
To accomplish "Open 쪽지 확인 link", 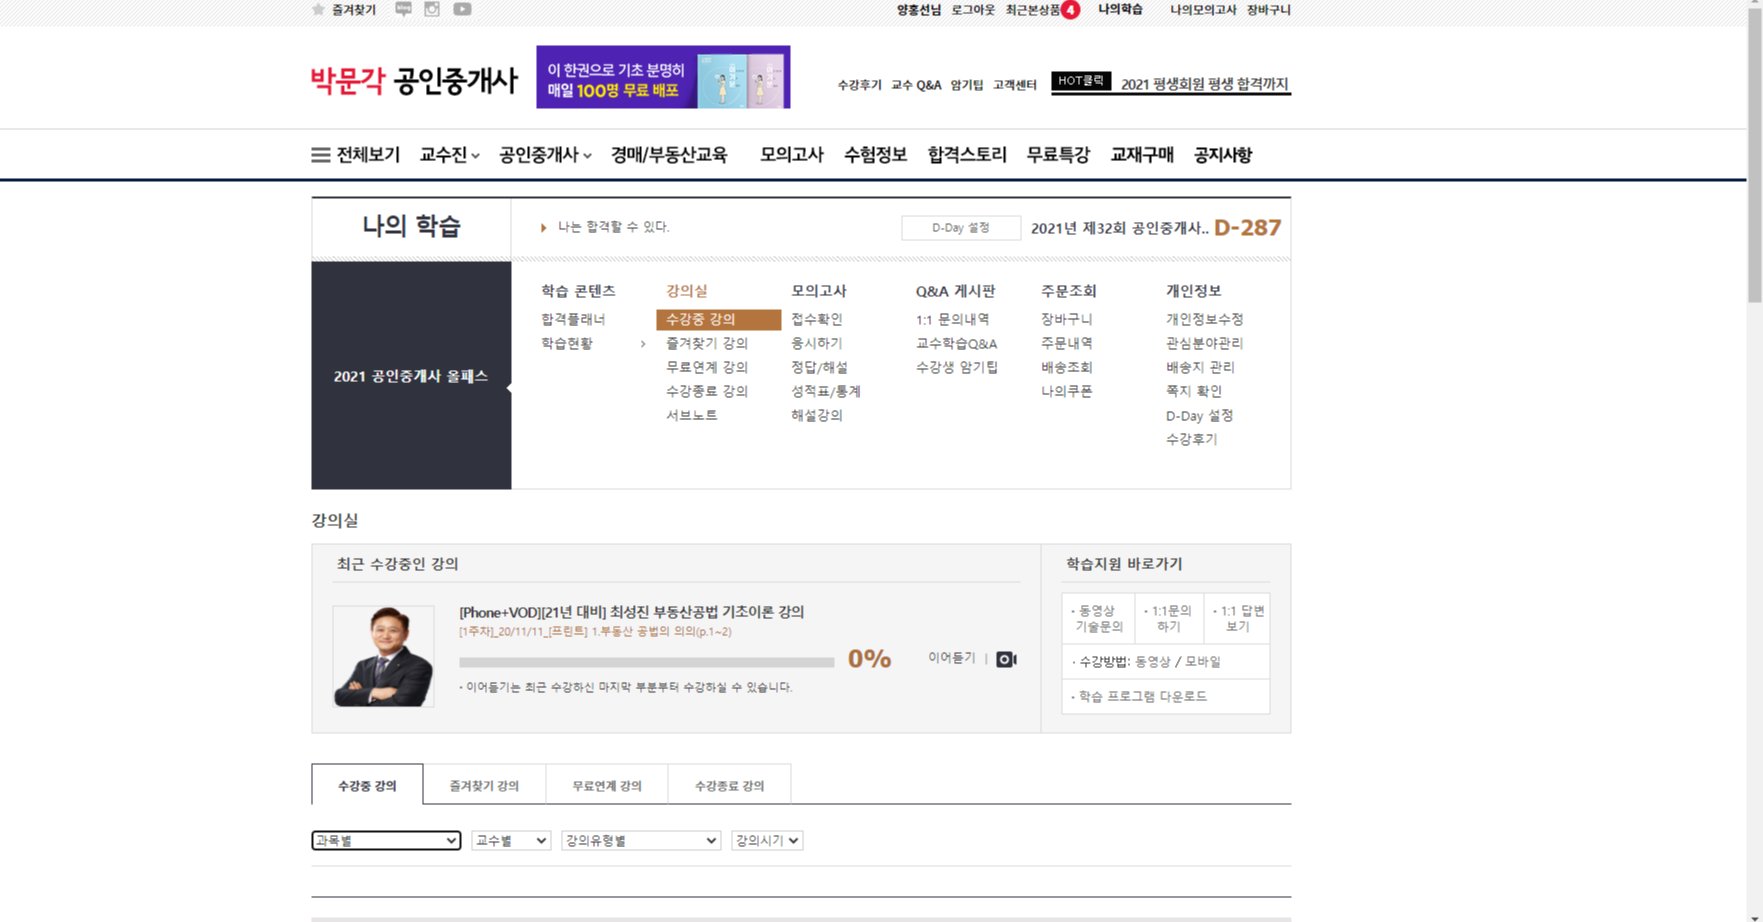I will tap(1193, 391).
